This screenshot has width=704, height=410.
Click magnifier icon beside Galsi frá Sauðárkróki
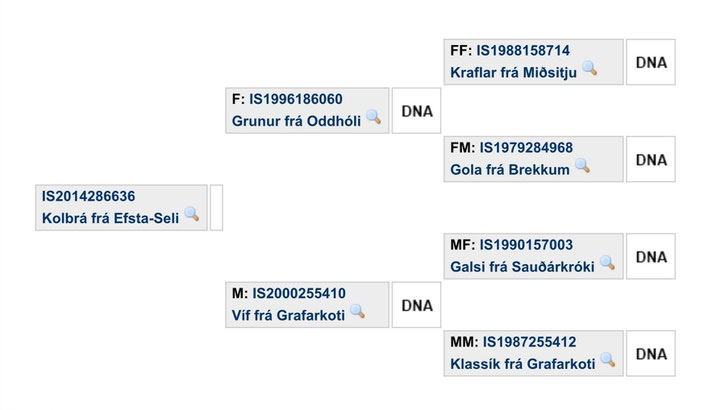pyautogui.click(x=607, y=263)
